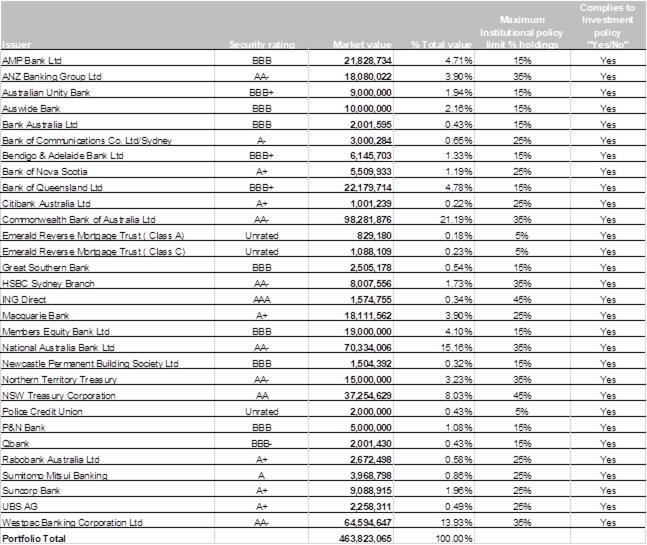
Task: Select the 0.18% total value cell
Action: (459, 236)
